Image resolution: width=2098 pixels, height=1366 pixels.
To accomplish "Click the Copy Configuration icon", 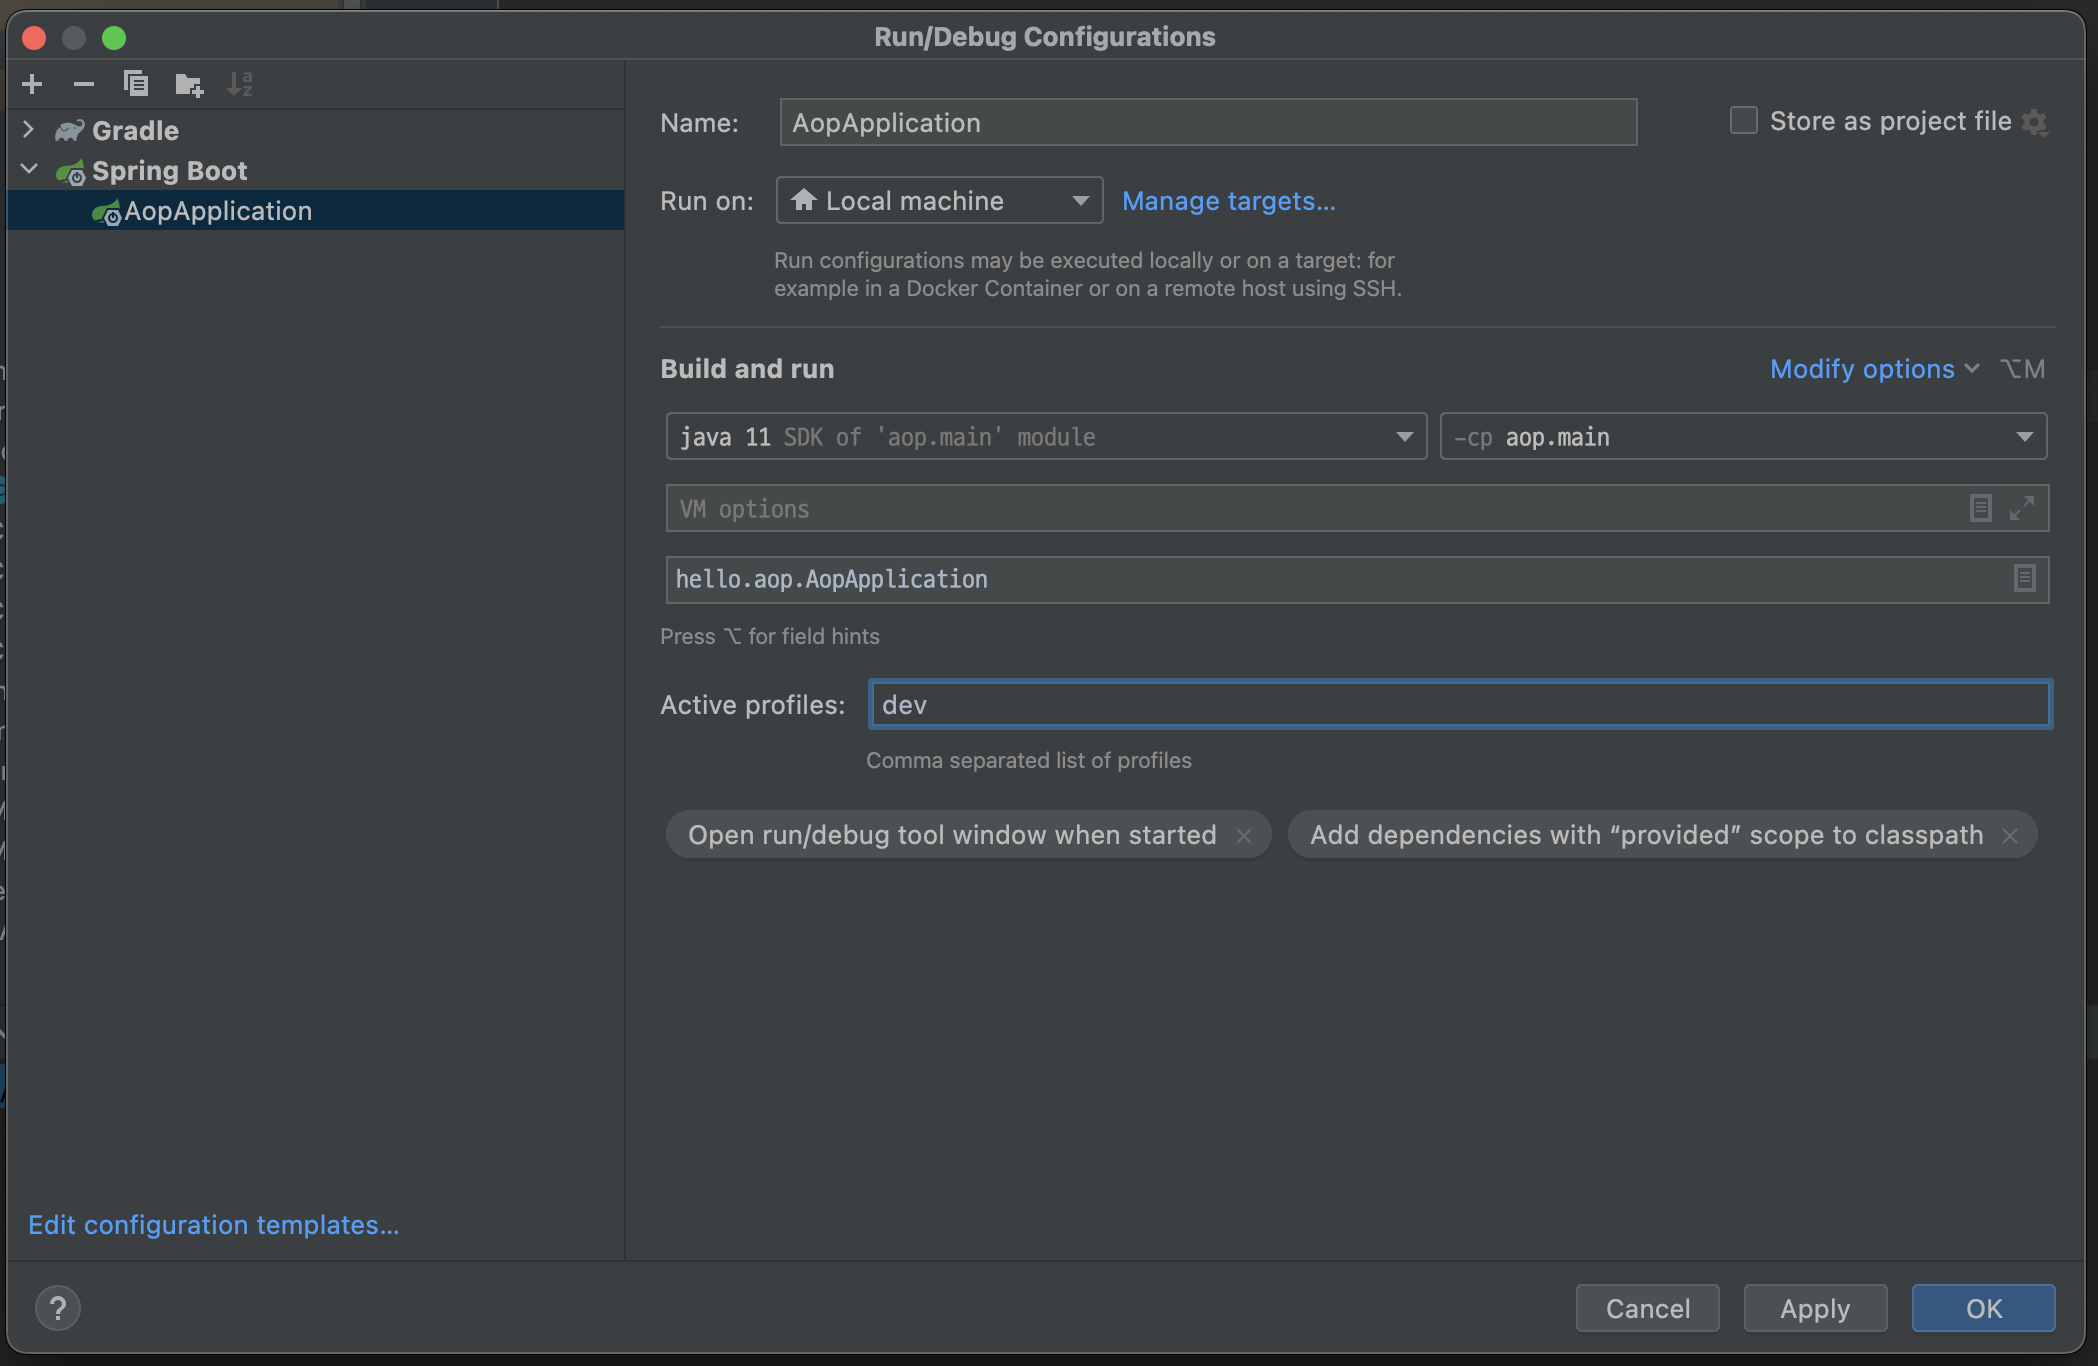I will [136, 84].
